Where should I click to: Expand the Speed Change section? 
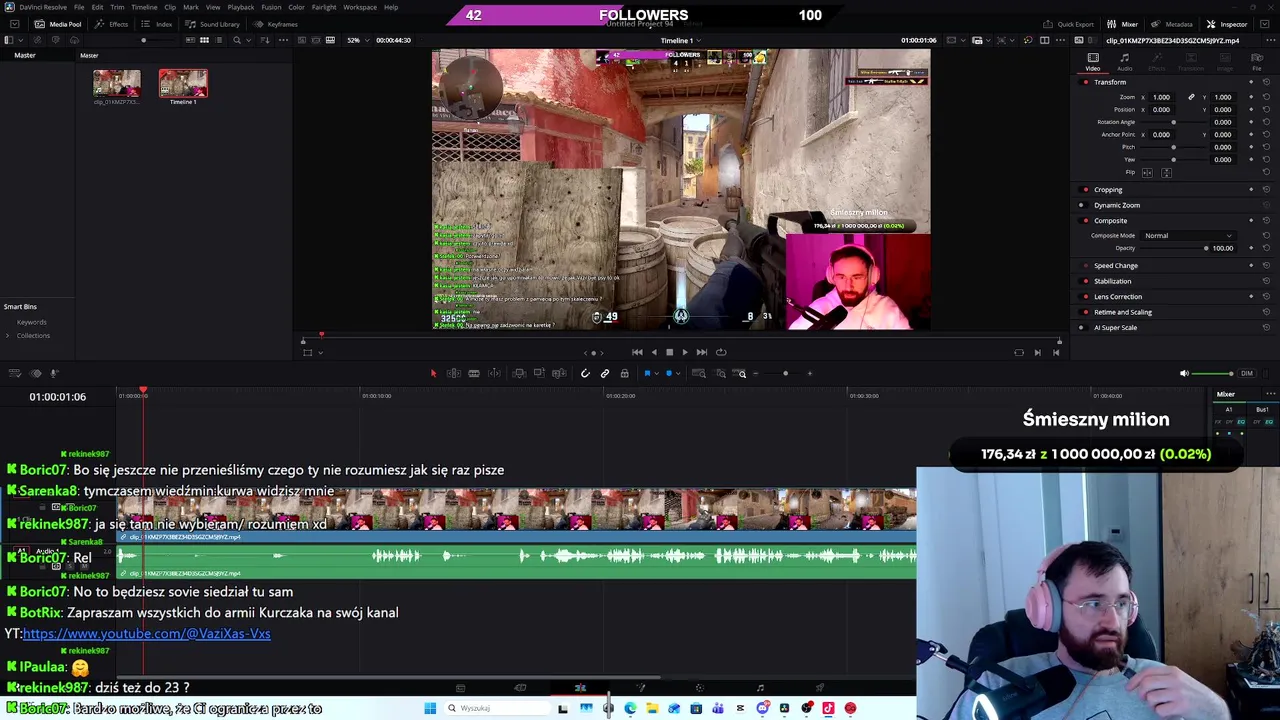pyautogui.click(x=1116, y=266)
